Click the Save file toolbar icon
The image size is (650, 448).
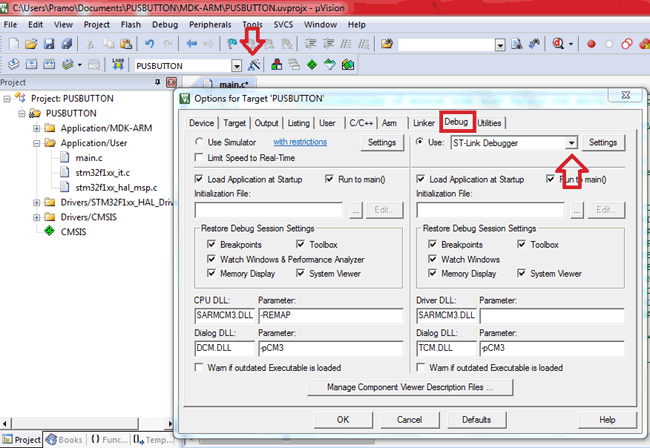pos(51,44)
